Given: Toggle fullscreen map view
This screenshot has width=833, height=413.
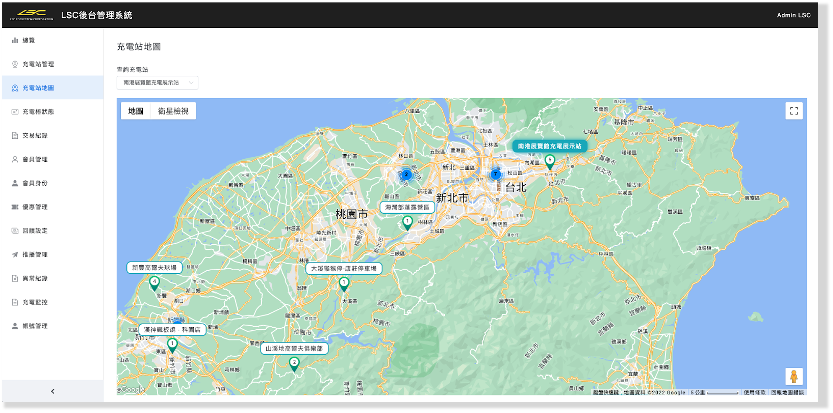Looking at the screenshot, I should 793,111.
